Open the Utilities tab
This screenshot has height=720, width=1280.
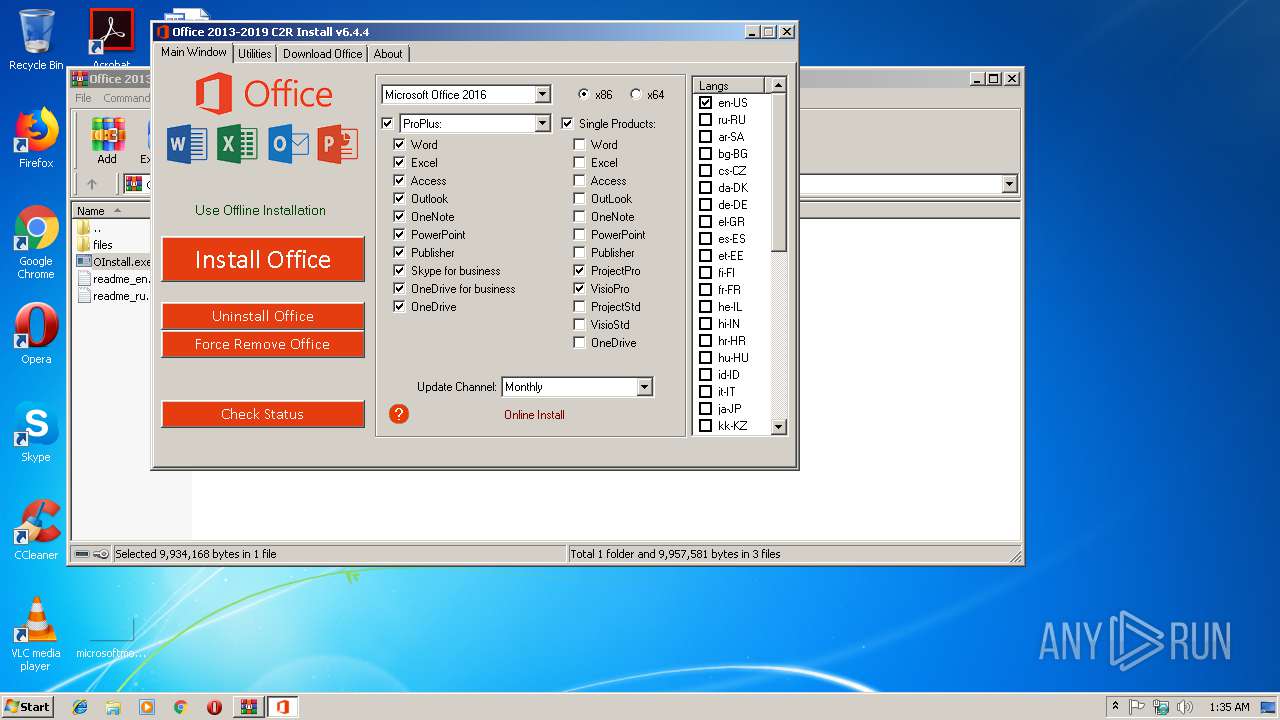(255, 54)
